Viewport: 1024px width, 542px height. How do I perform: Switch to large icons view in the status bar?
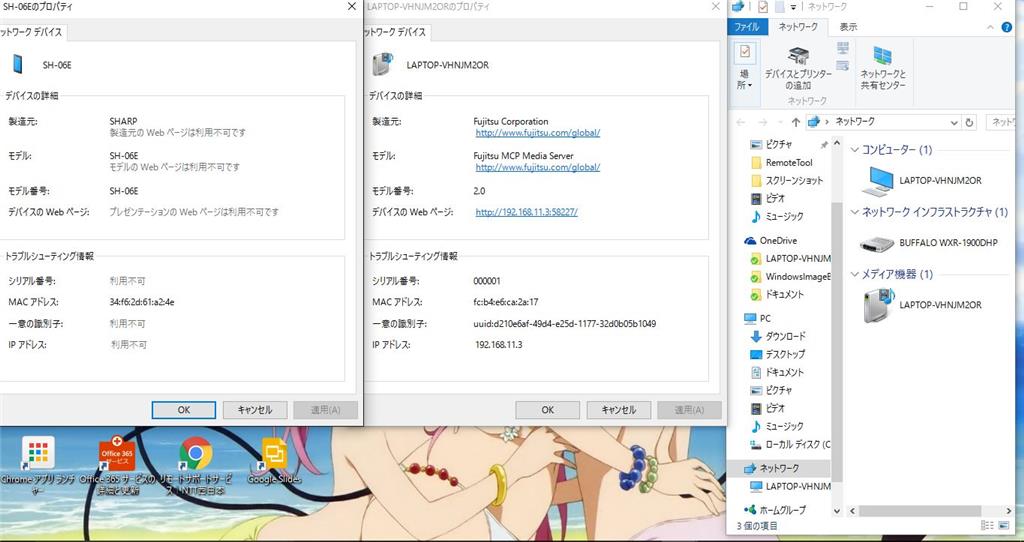click(1003, 526)
